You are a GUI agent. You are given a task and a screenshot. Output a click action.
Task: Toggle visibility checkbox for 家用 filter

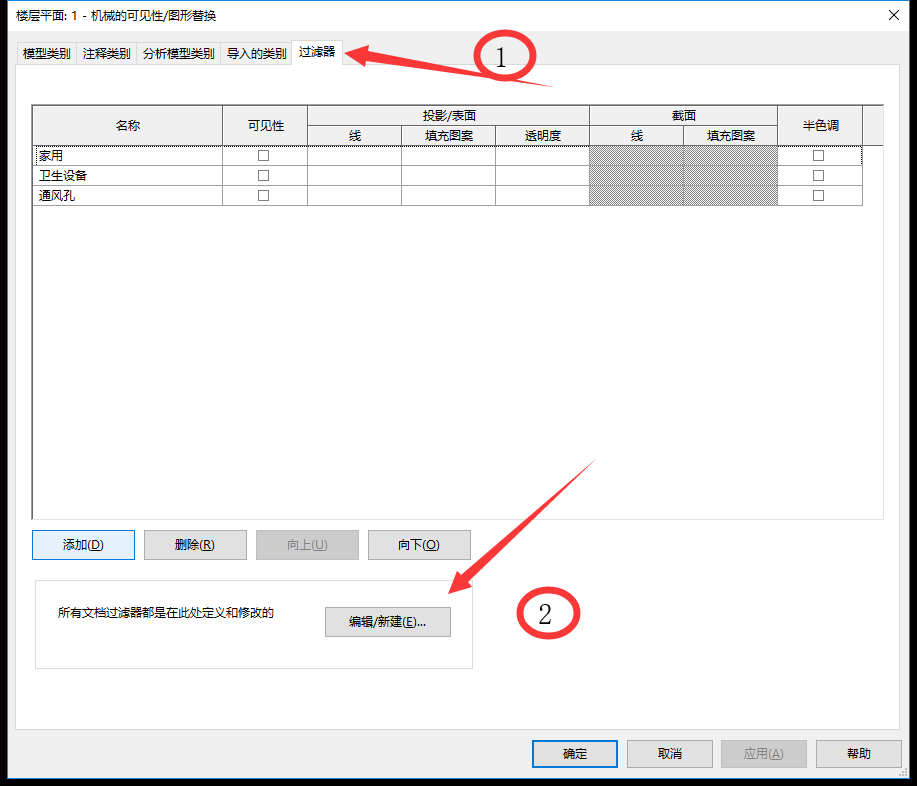(264, 156)
